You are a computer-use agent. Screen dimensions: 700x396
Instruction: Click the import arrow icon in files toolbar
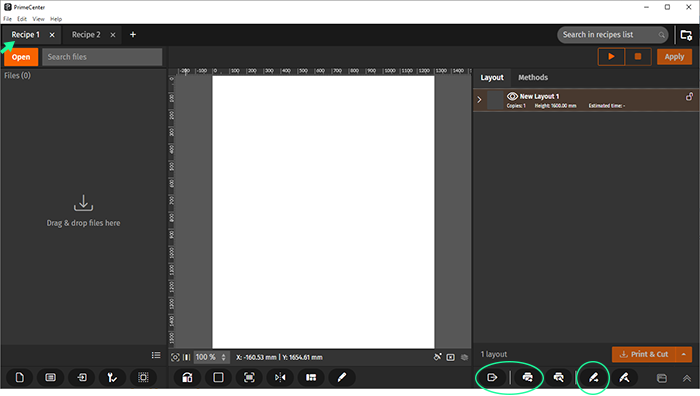click(82, 378)
